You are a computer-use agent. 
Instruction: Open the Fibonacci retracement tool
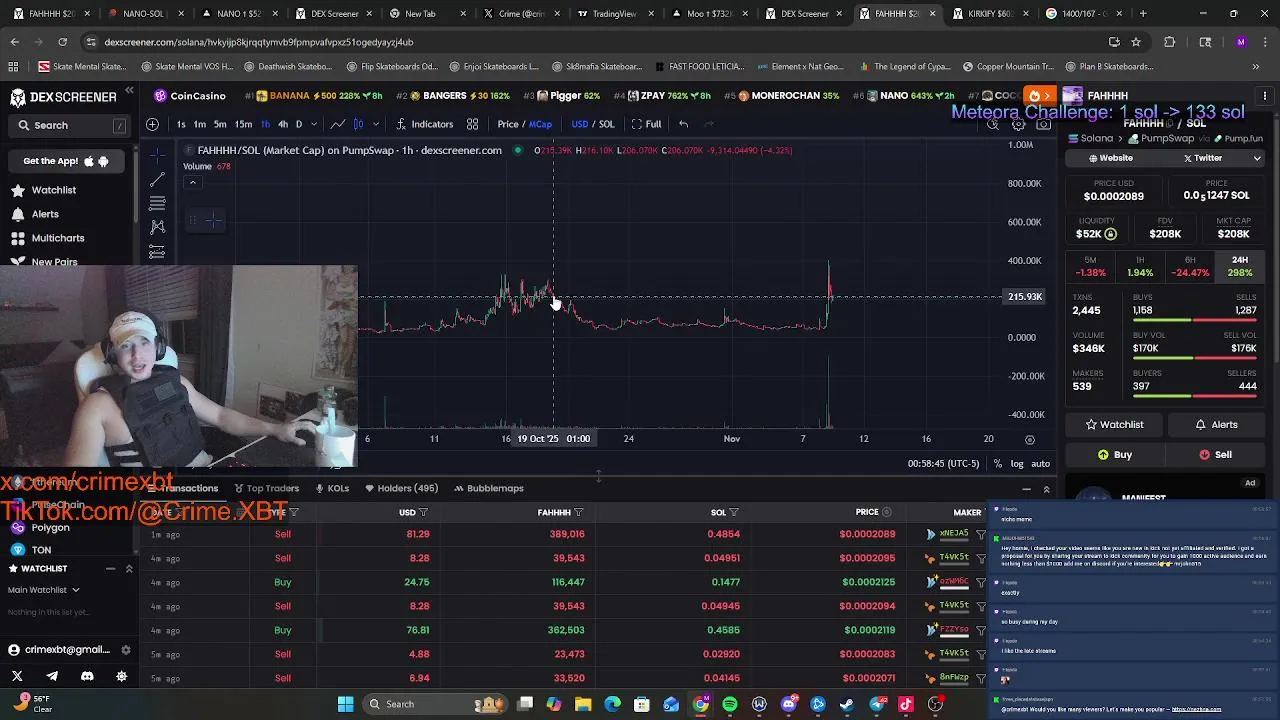coord(157,203)
